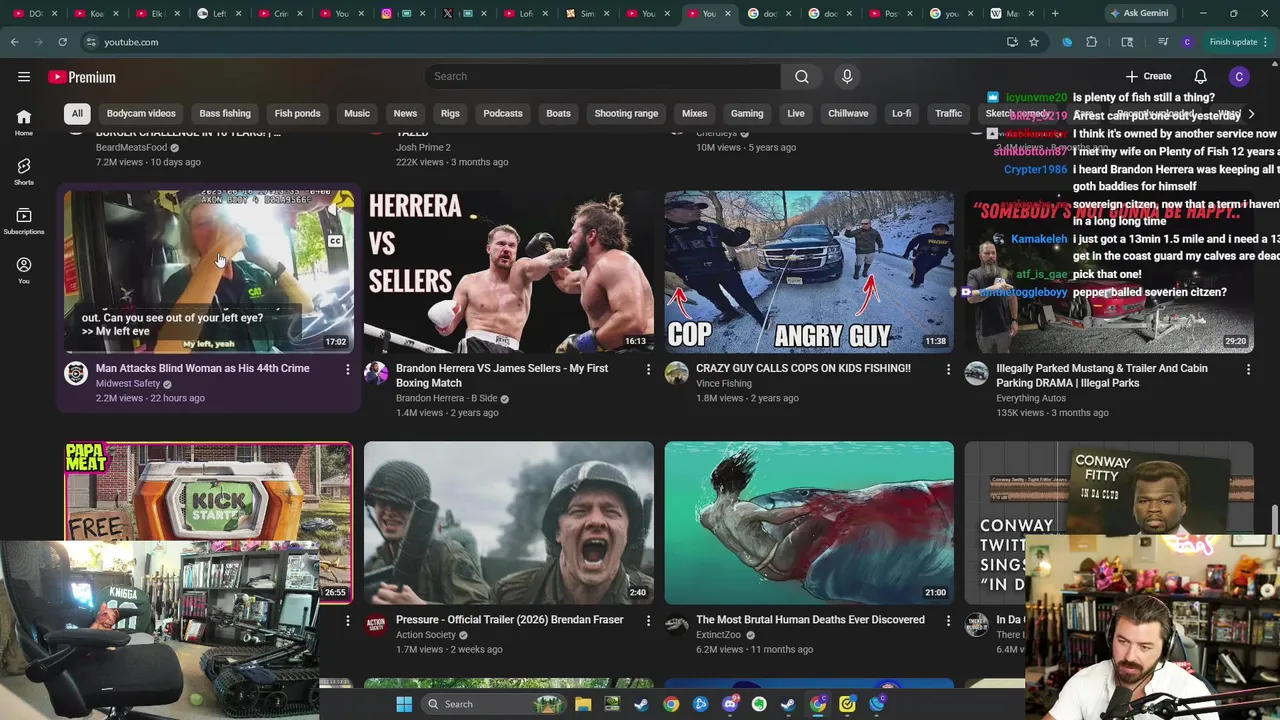Open the You section in sidebar
Screen dimensions: 1280x720
[24, 270]
